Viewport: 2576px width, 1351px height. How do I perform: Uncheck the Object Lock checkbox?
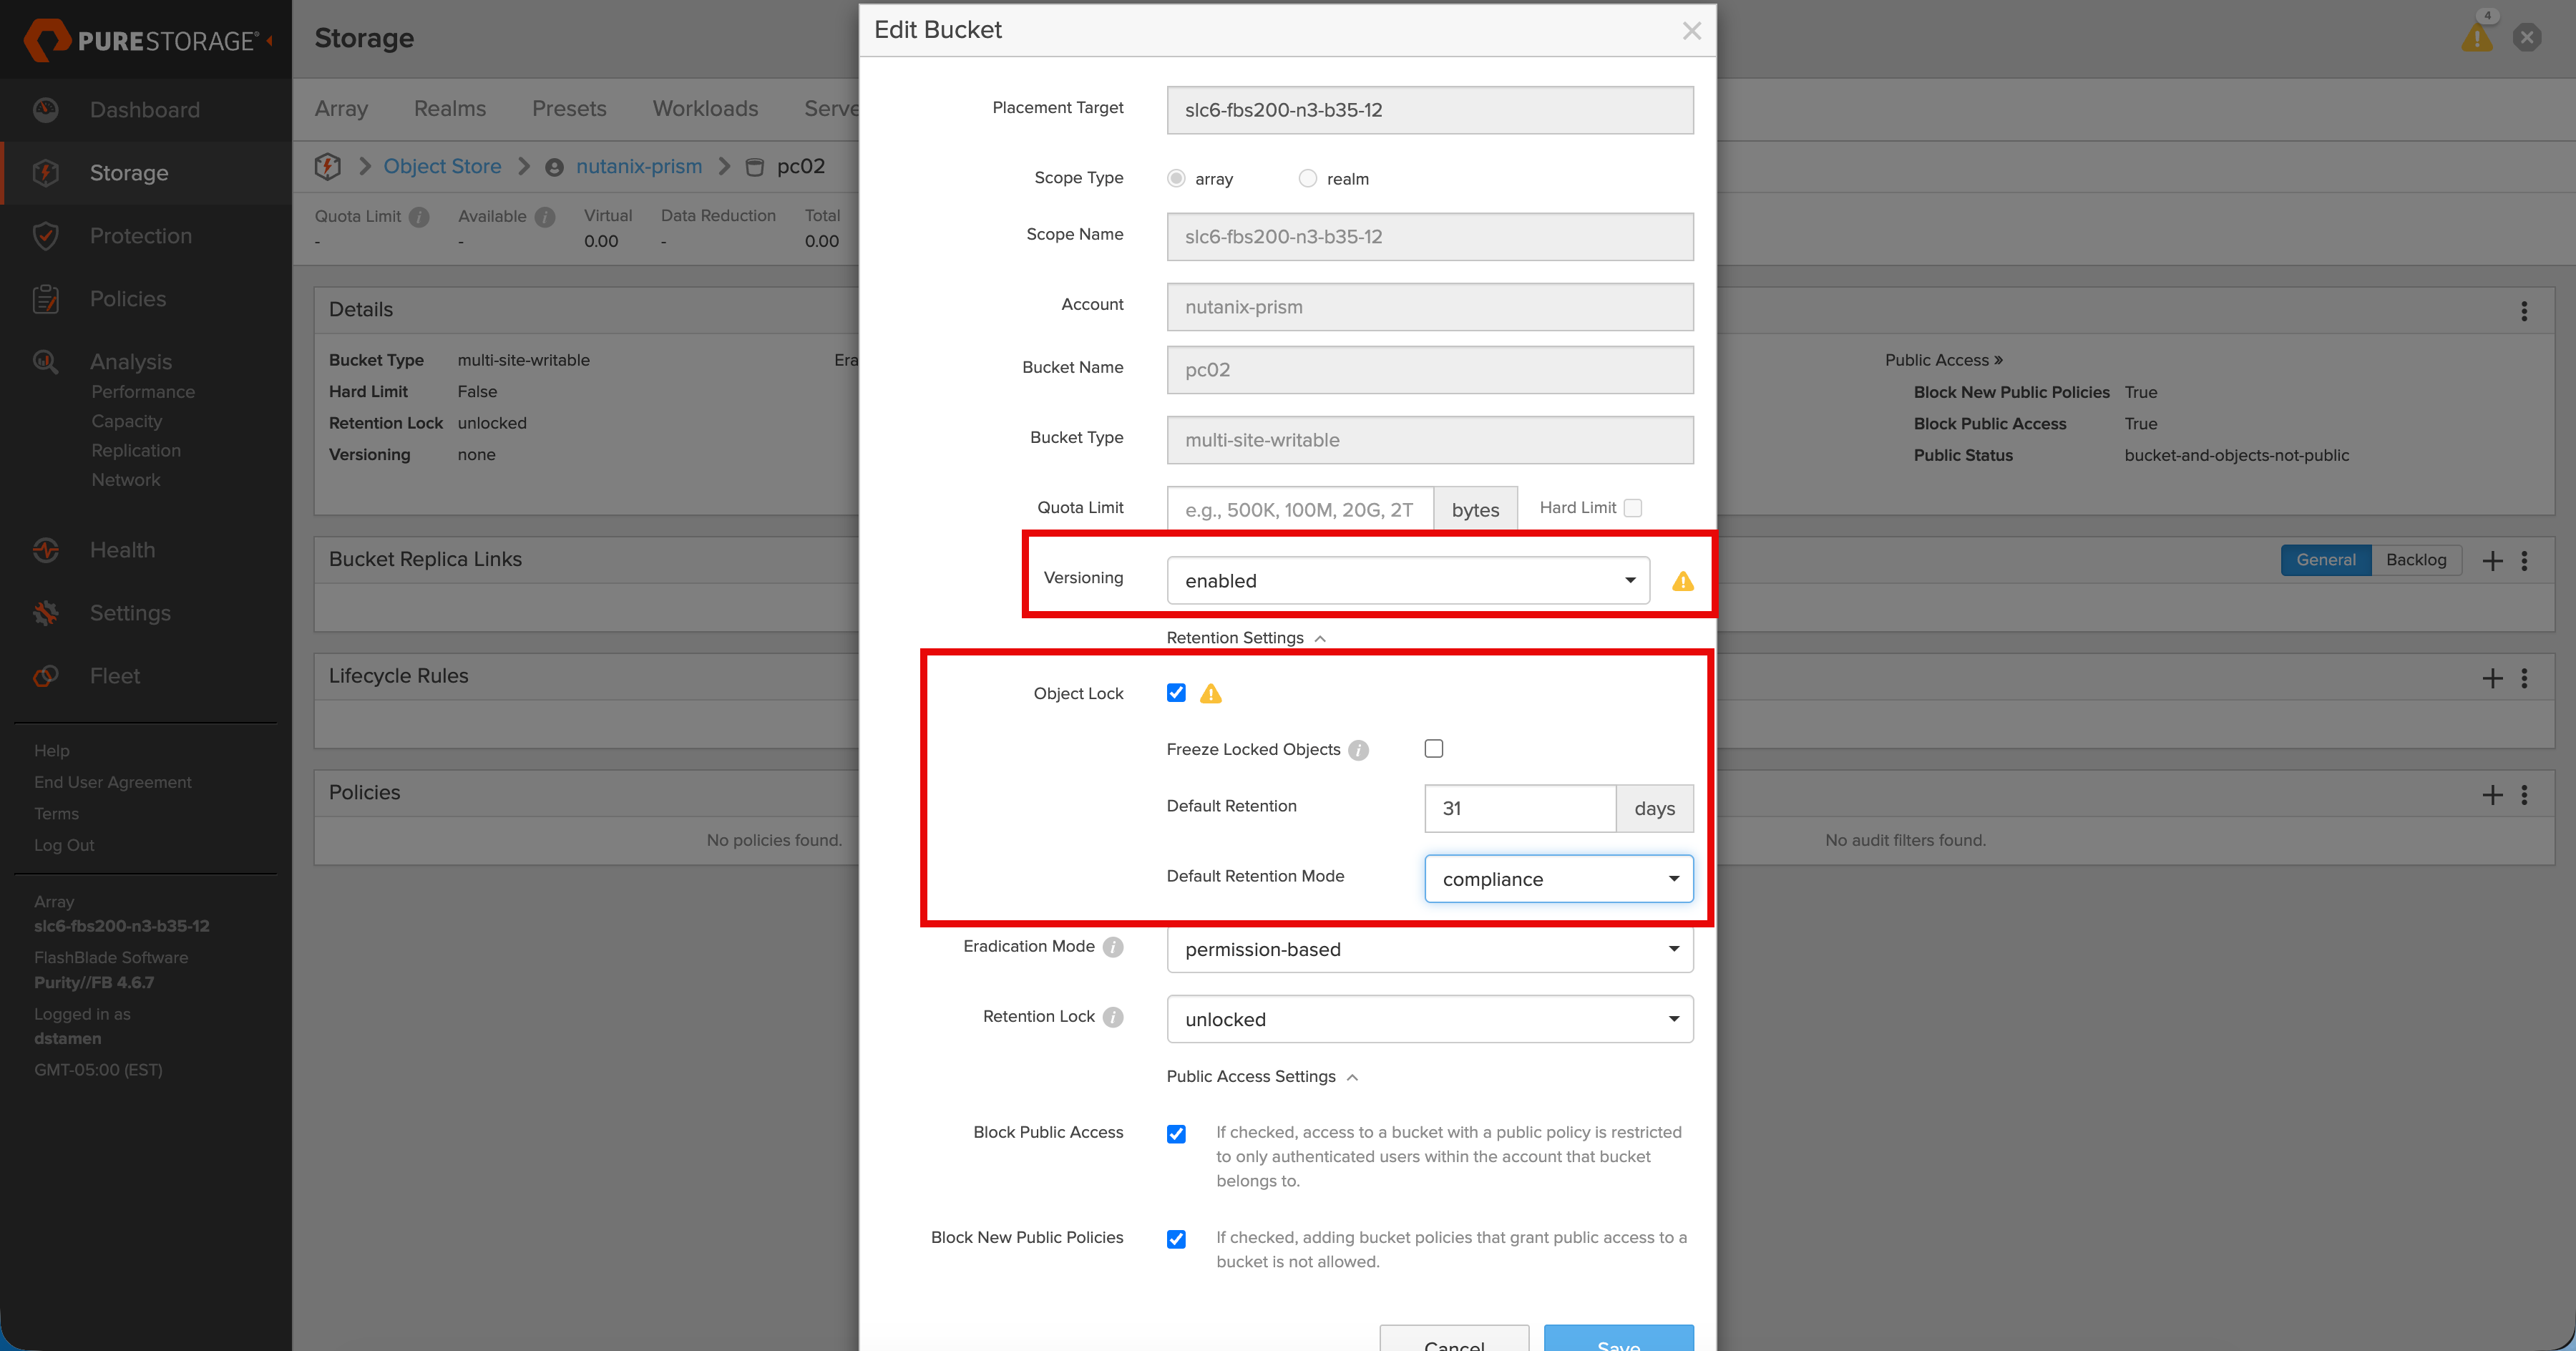click(x=1176, y=693)
